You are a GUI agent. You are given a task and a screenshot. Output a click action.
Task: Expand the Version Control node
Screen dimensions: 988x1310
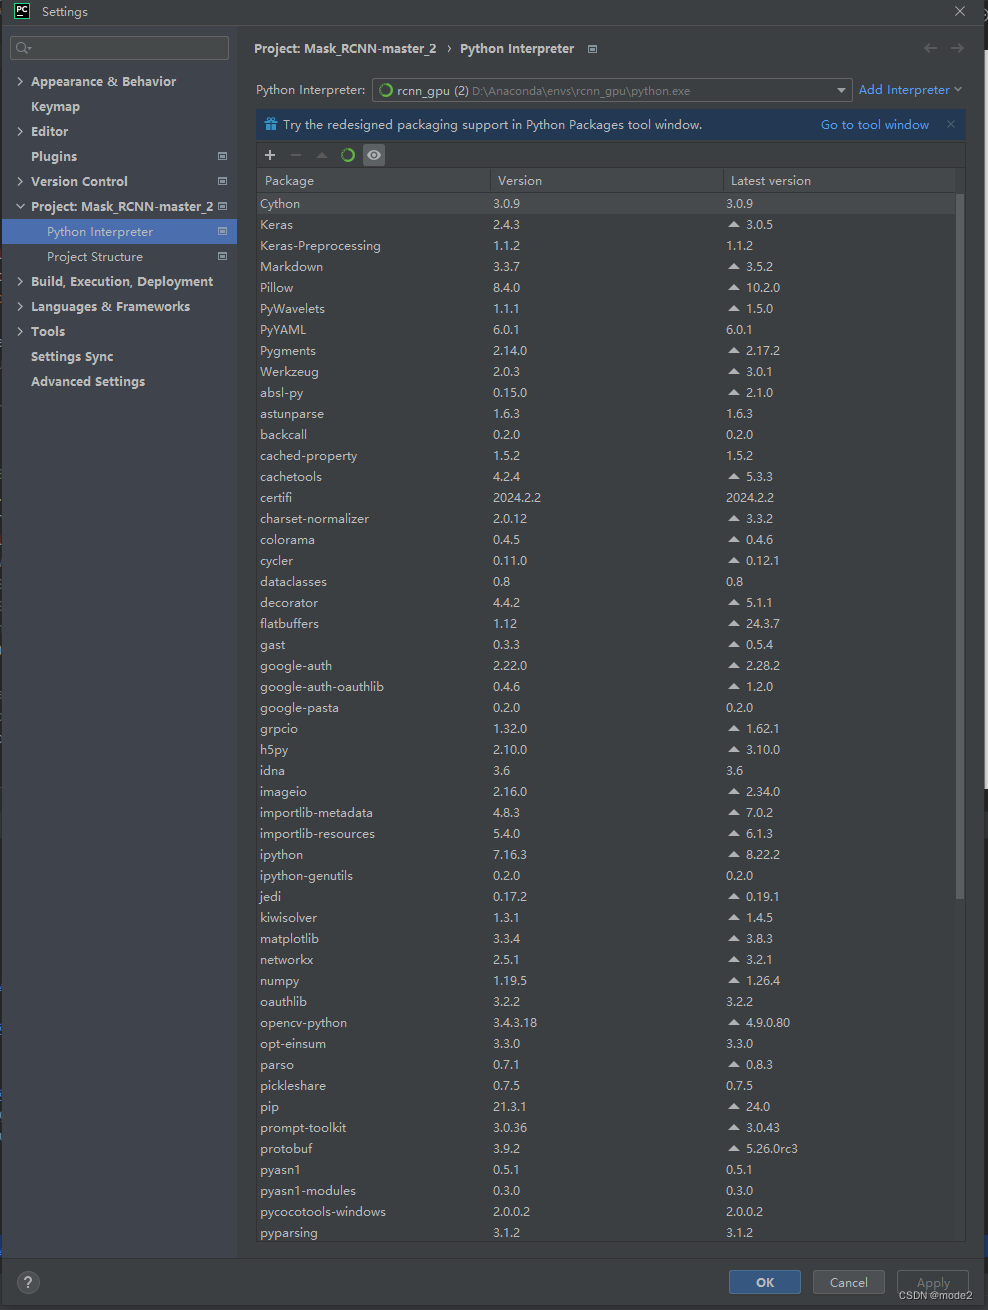tap(20, 181)
